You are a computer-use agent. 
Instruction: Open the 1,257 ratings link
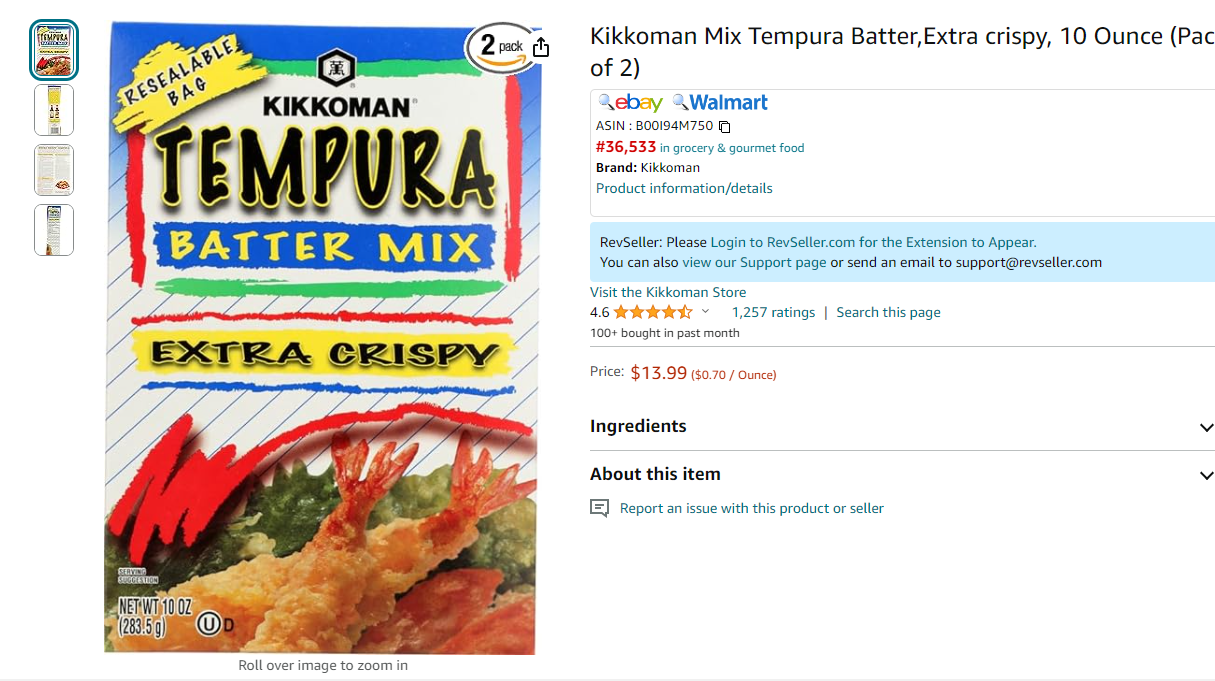tap(773, 312)
